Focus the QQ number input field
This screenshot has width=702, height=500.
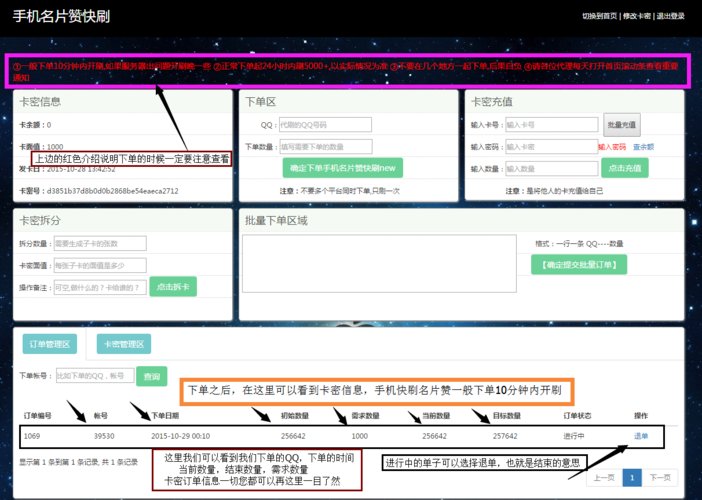[325, 125]
